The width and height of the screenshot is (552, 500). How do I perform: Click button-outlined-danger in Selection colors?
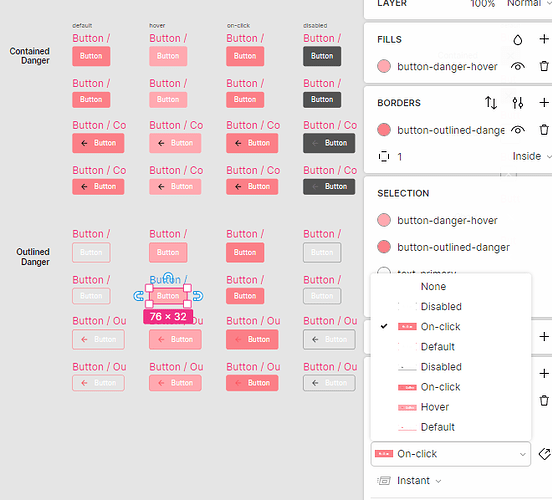[453, 247]
